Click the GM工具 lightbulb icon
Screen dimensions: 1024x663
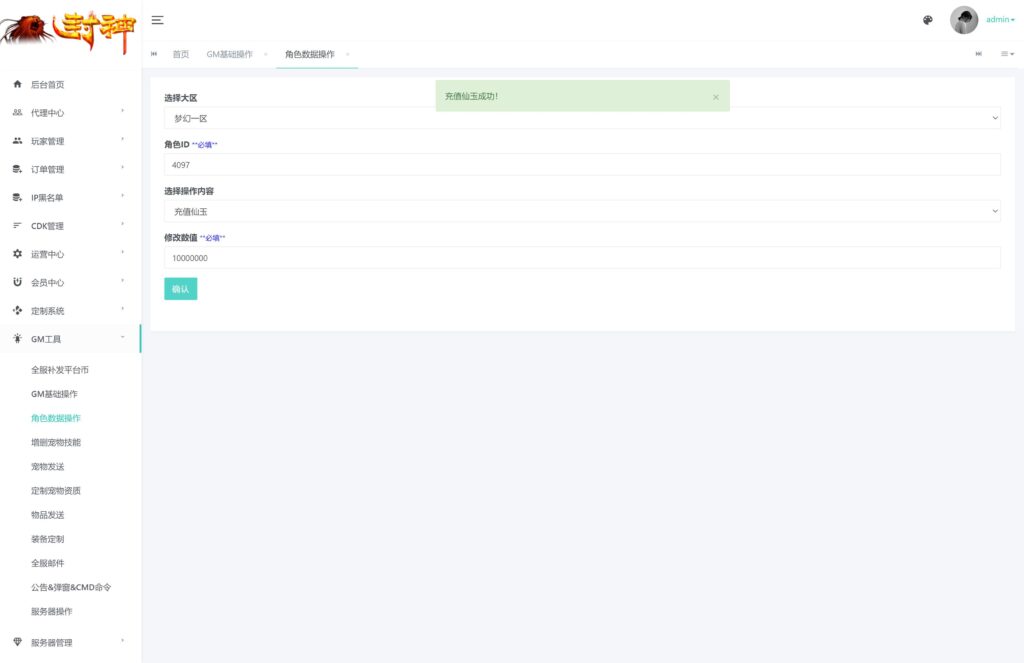coord(17,339)
